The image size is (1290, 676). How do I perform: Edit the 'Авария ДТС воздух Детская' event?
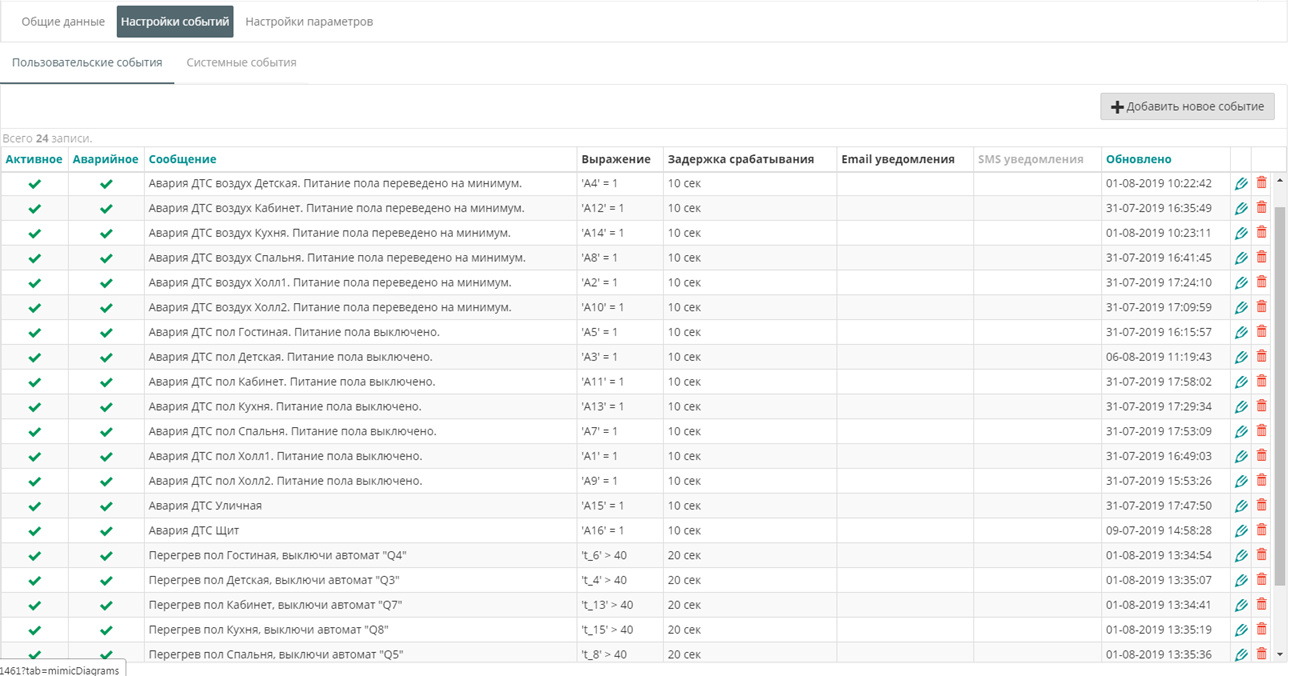(1241, 183)
